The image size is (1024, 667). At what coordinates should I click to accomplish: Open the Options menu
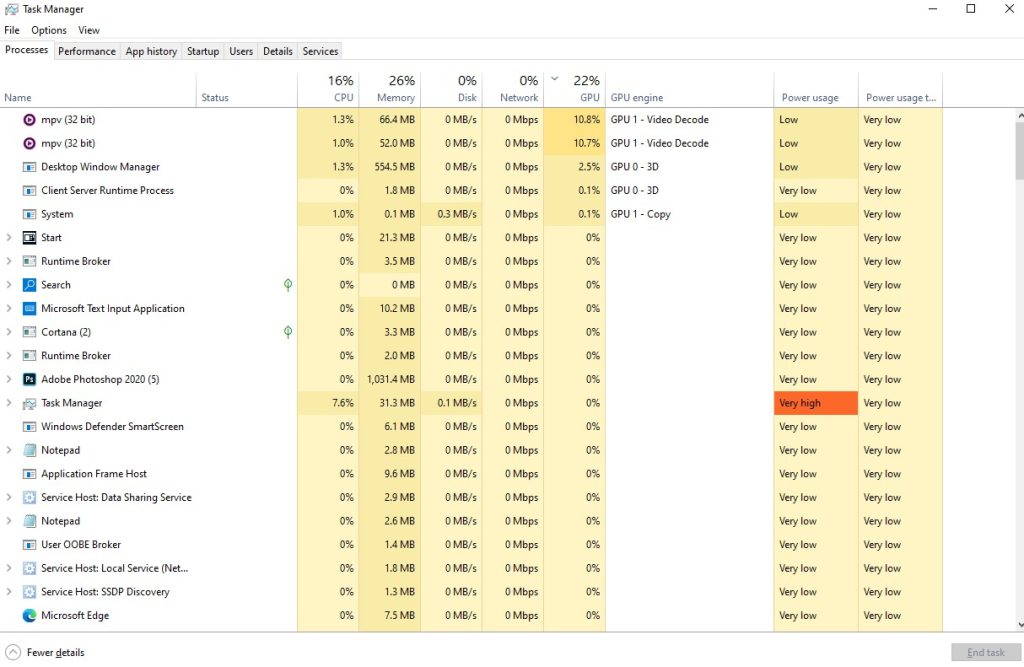[x=49, y=30]
